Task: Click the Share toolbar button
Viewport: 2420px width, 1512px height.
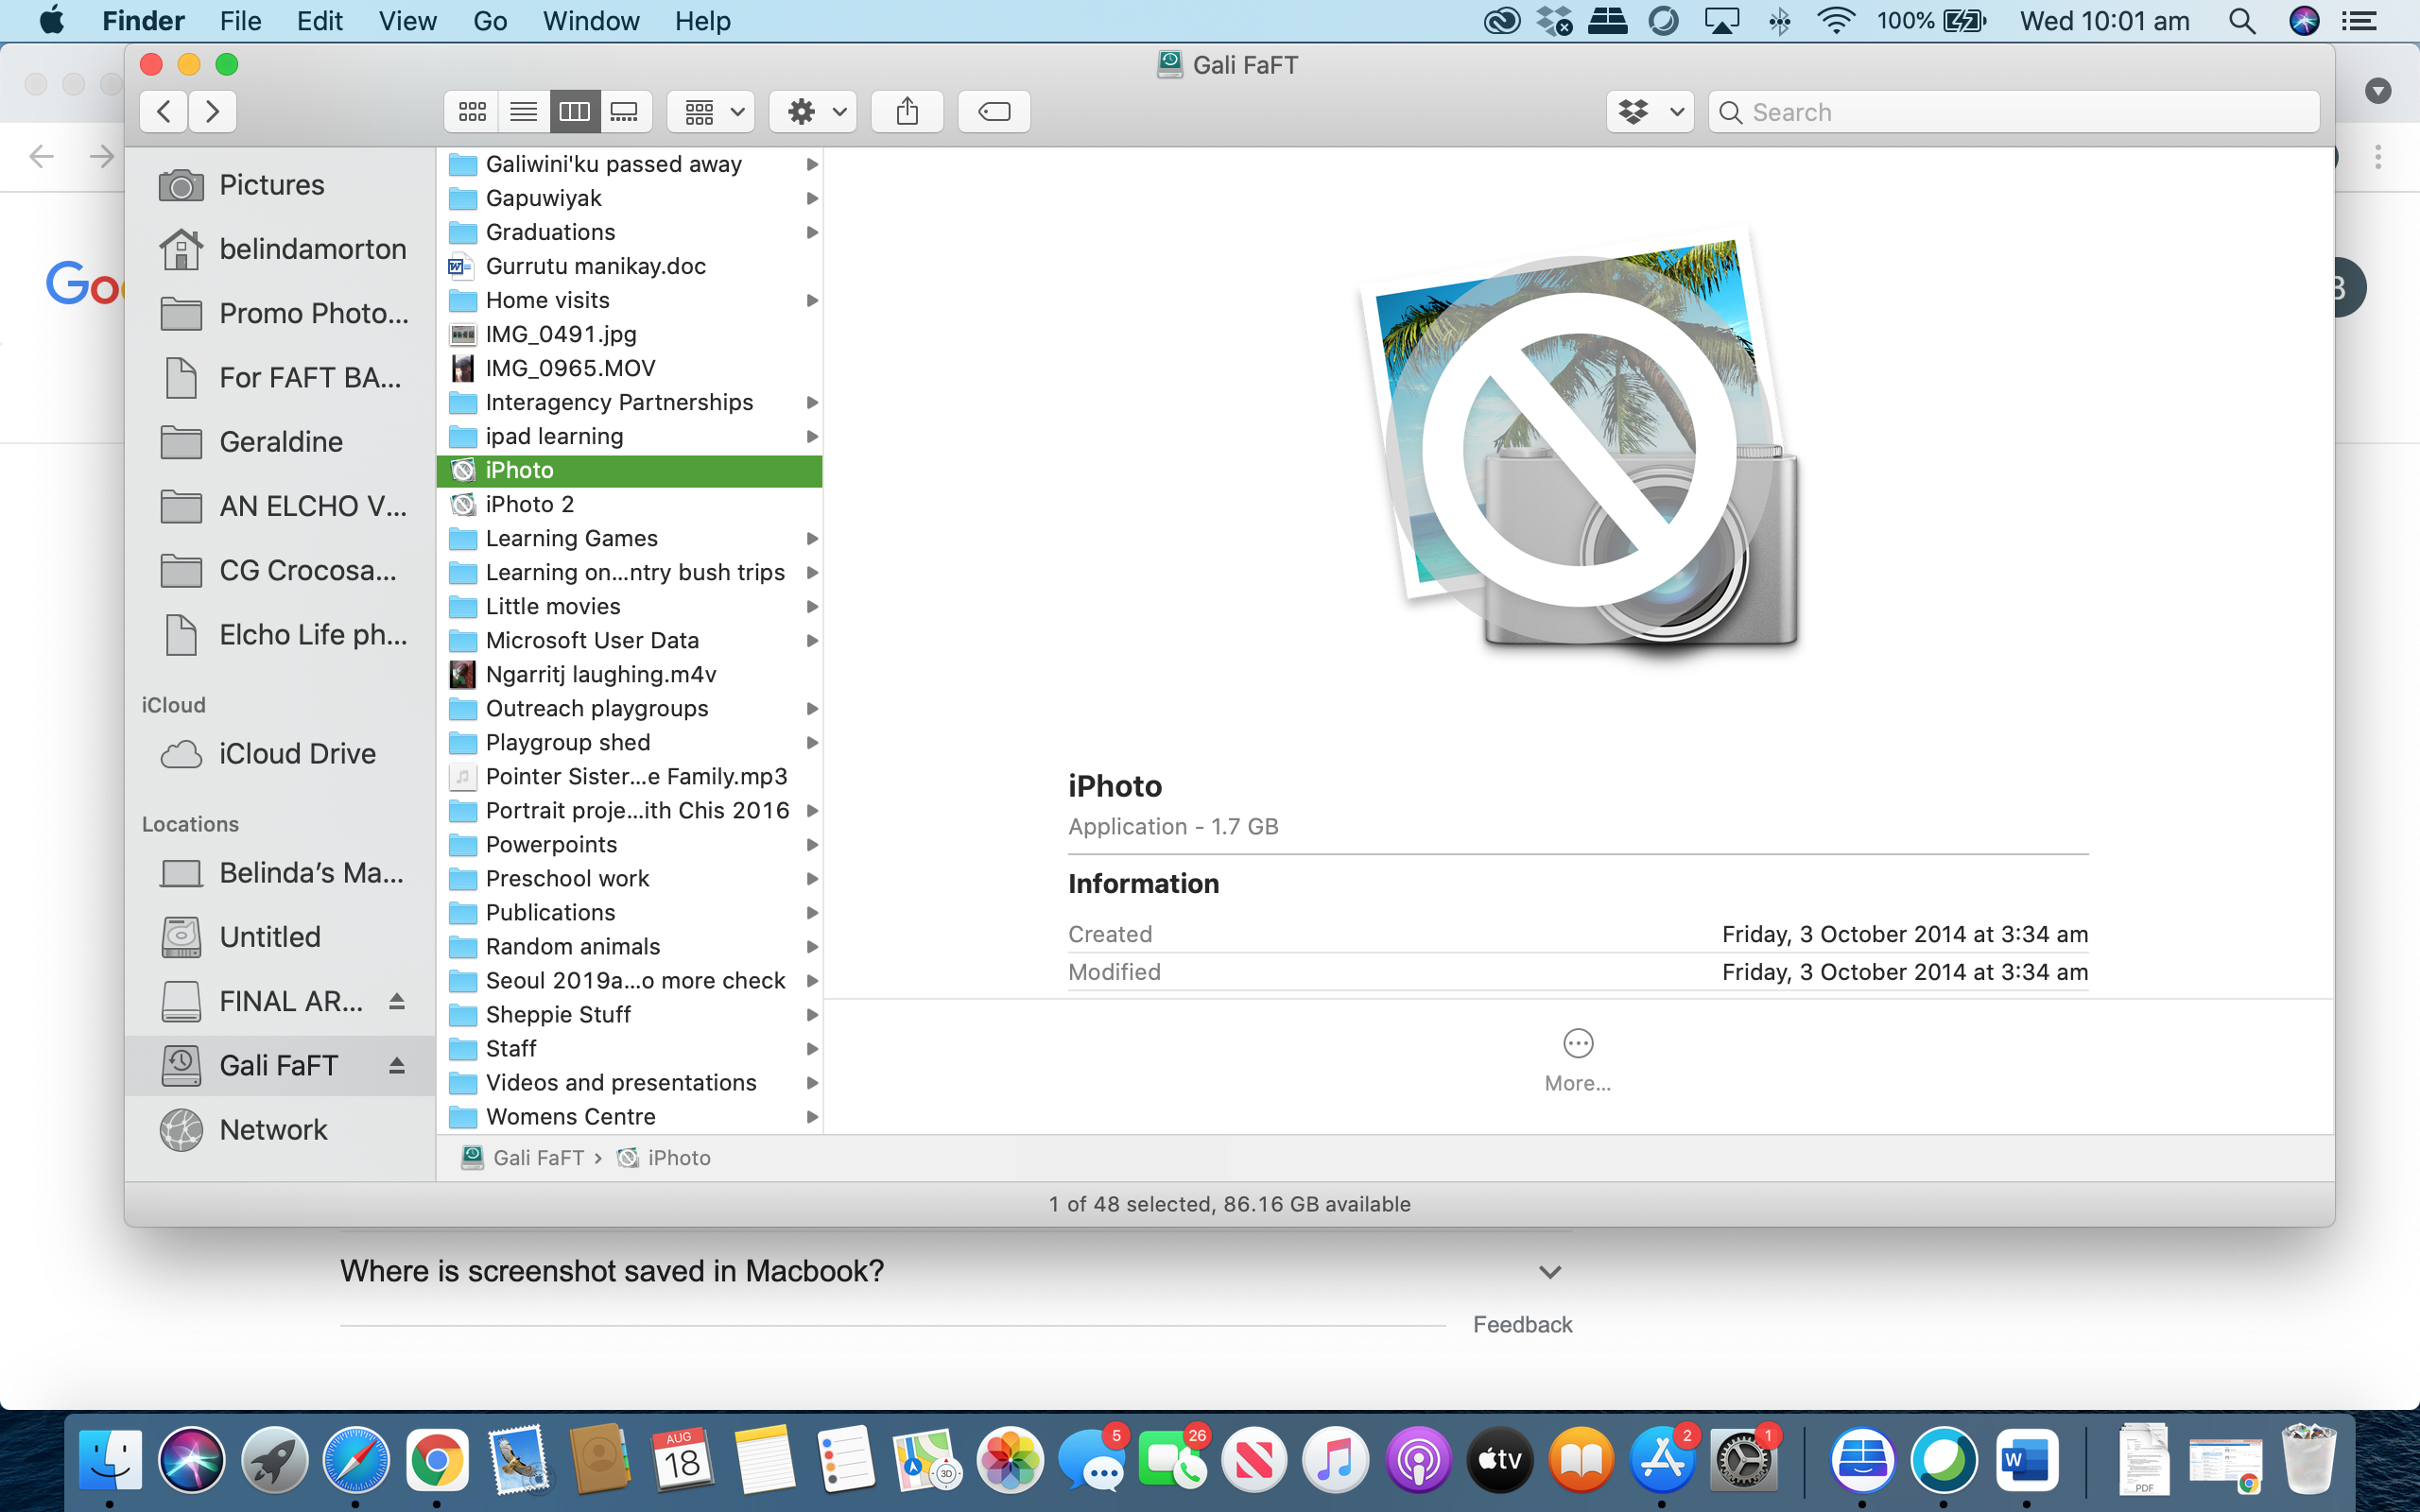Action: (x=906, y=111)
